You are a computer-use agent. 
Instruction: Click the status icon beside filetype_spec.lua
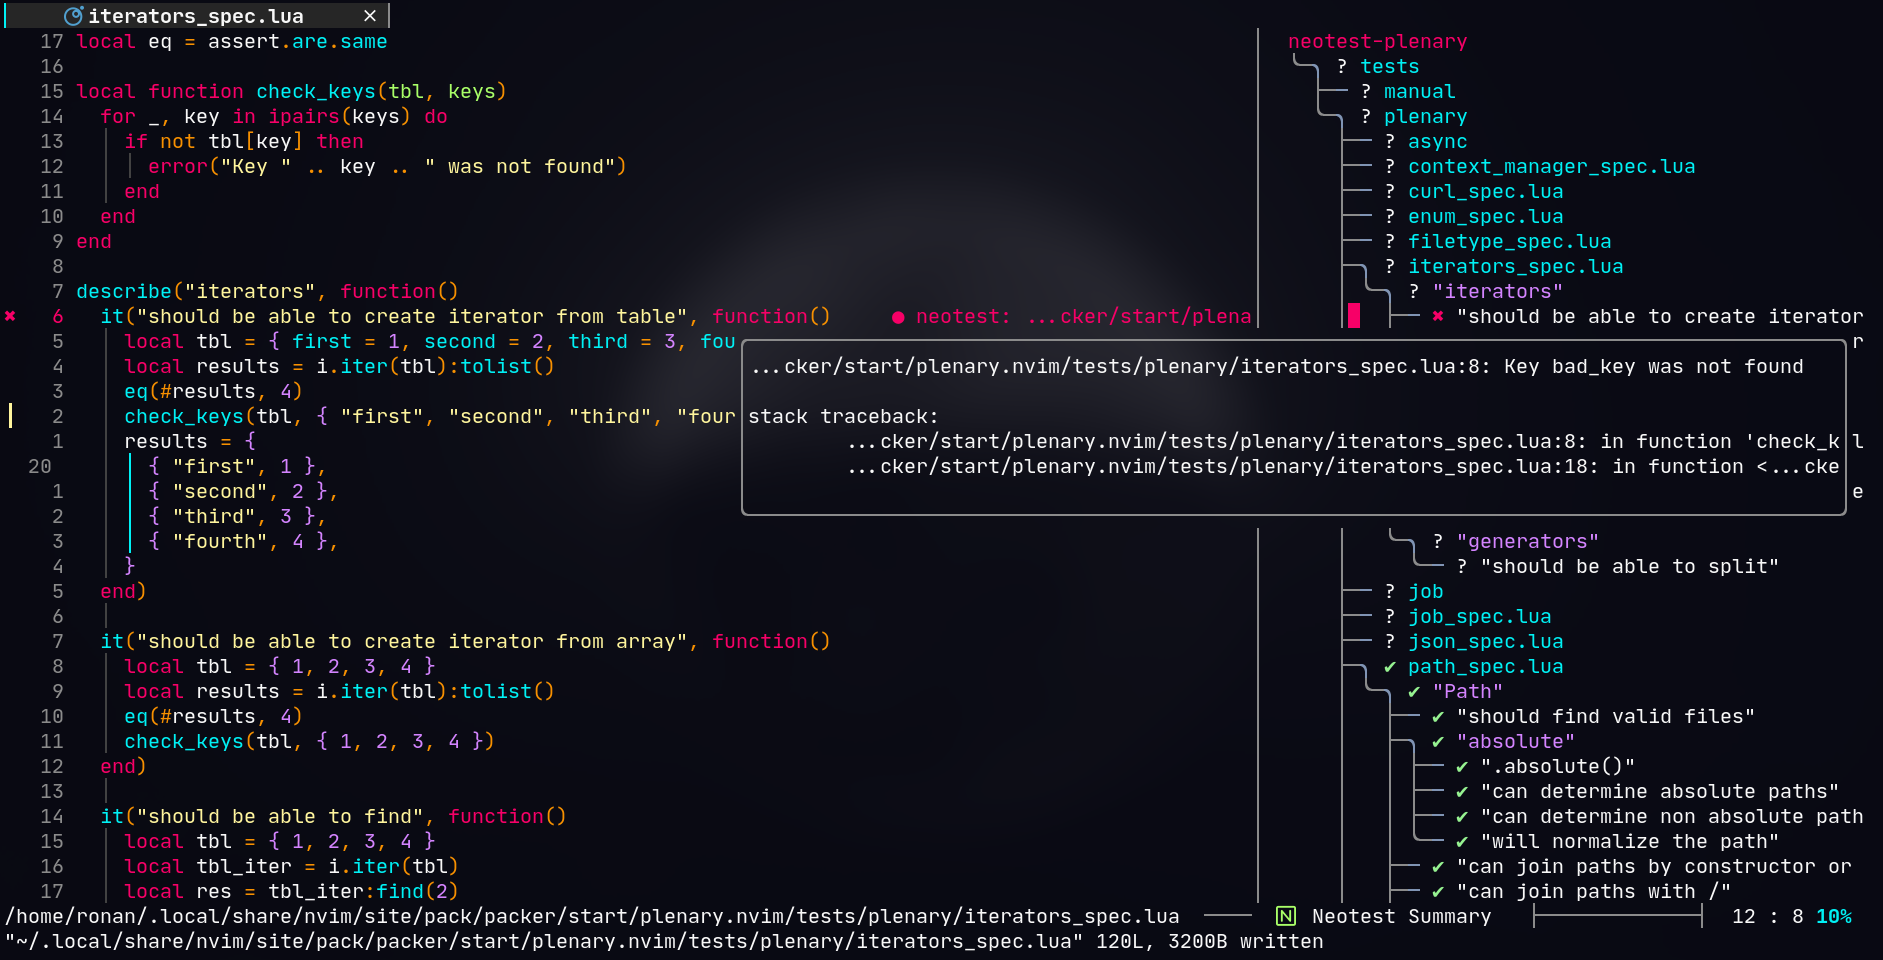[1390, 241]
